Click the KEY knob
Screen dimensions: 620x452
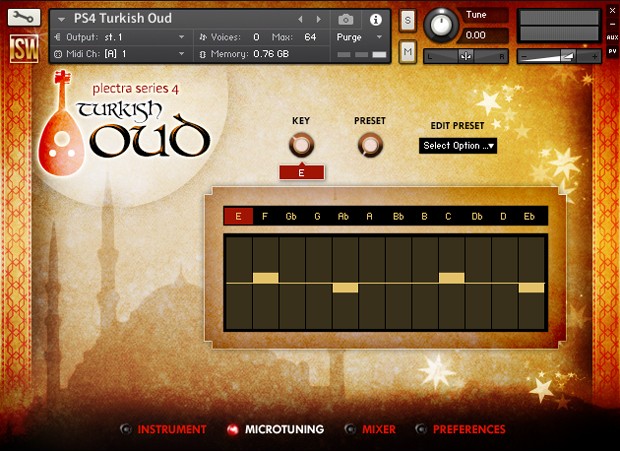(301, 145)
